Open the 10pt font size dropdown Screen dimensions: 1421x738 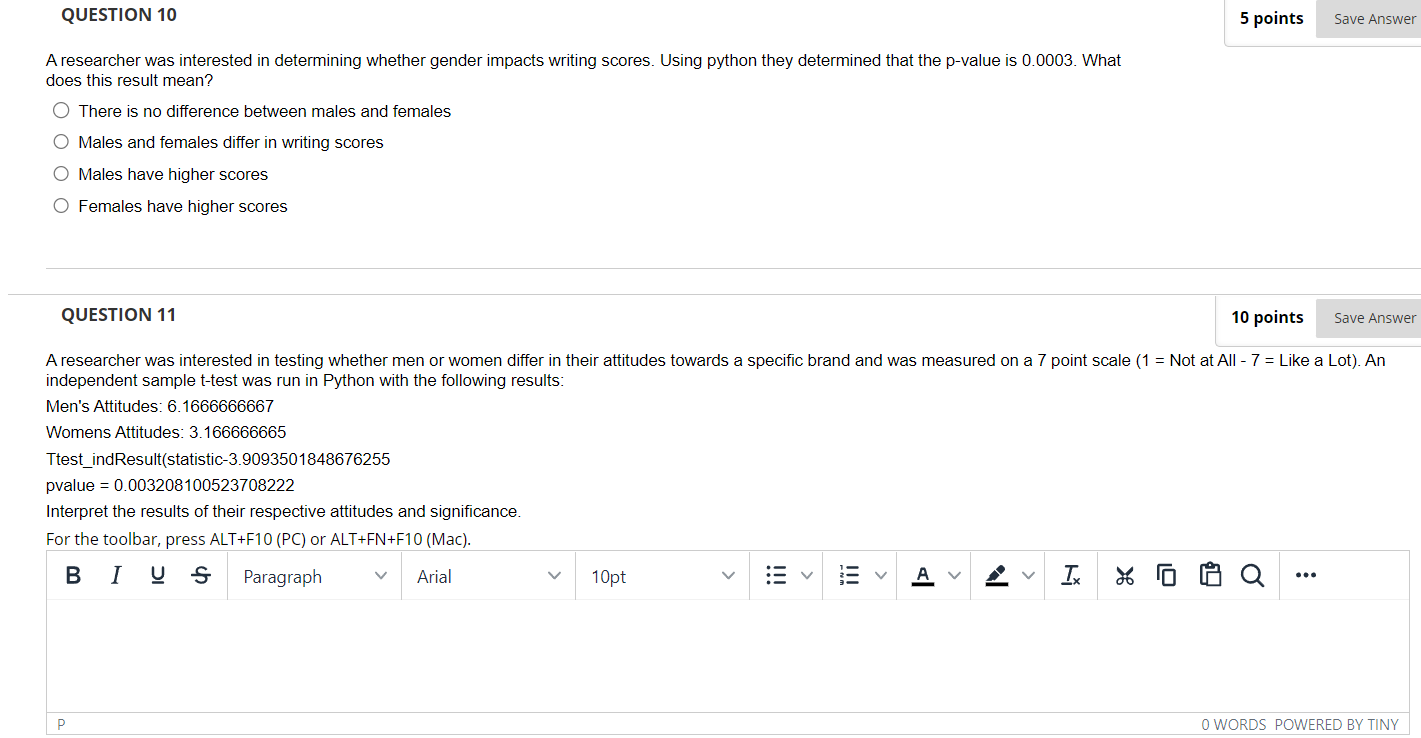[661, 576]
